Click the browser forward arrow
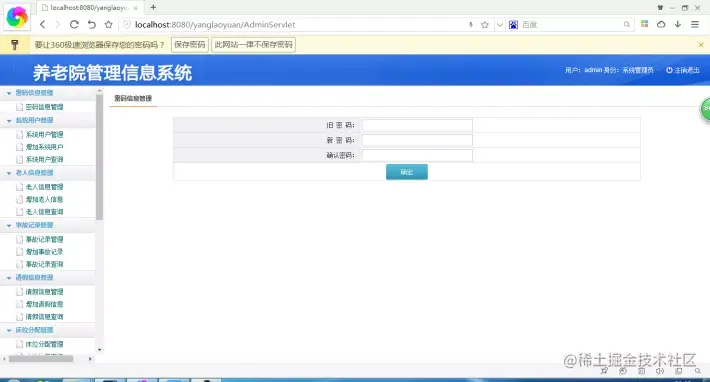 pos(58,24)
